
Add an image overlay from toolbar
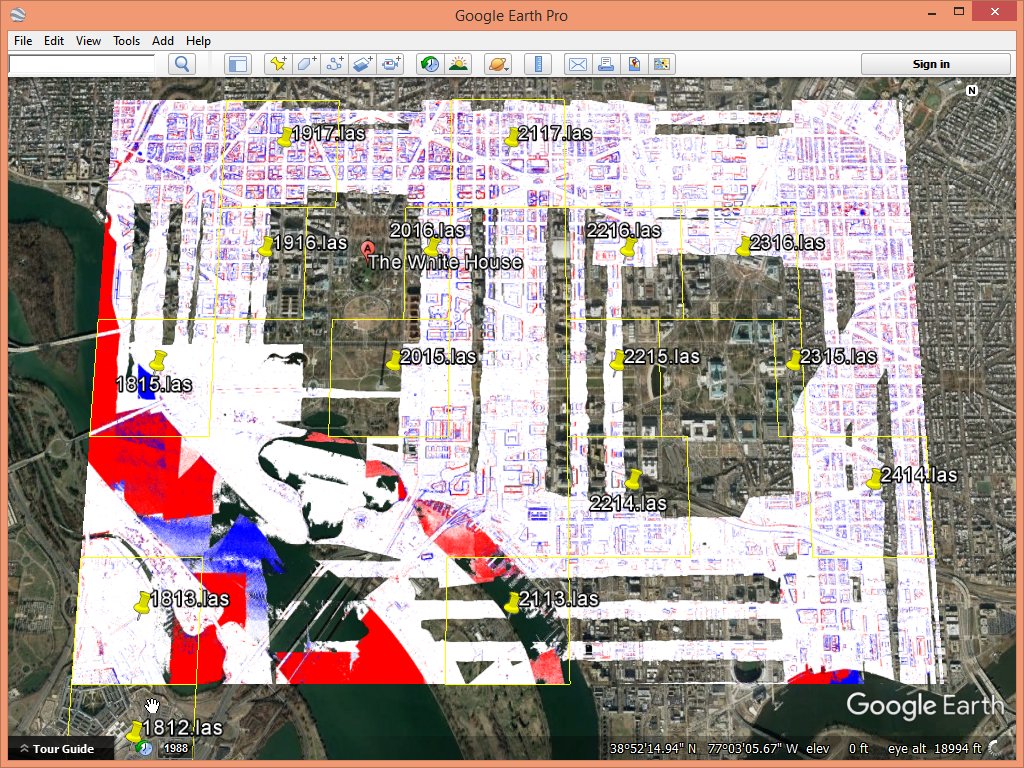click(363, 64)
